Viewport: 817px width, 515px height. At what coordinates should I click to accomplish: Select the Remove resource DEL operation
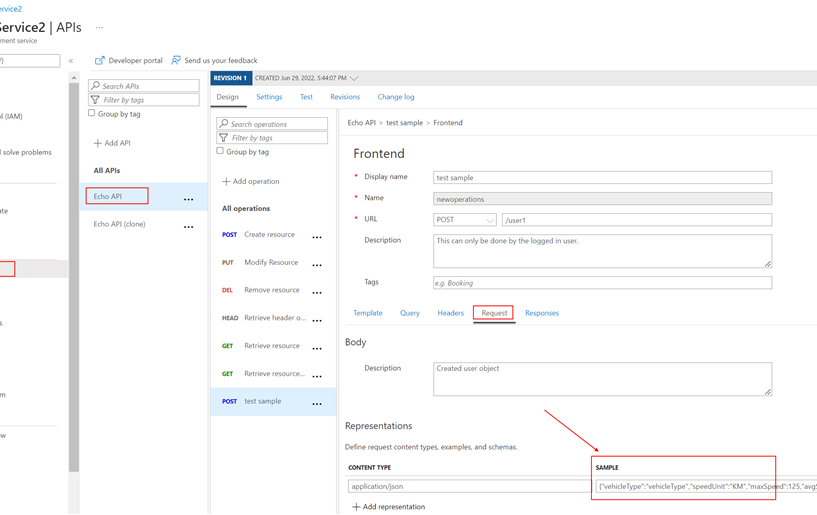[271, 290]
